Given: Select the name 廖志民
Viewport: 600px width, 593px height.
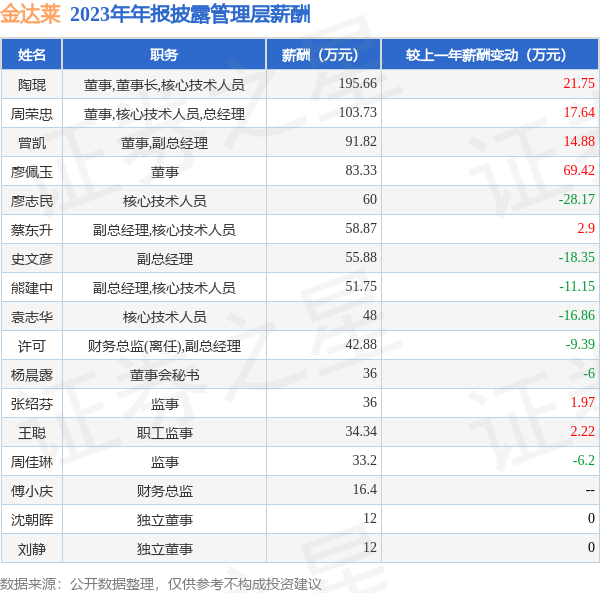Looking at the screenshot, I should click(32, 201).
